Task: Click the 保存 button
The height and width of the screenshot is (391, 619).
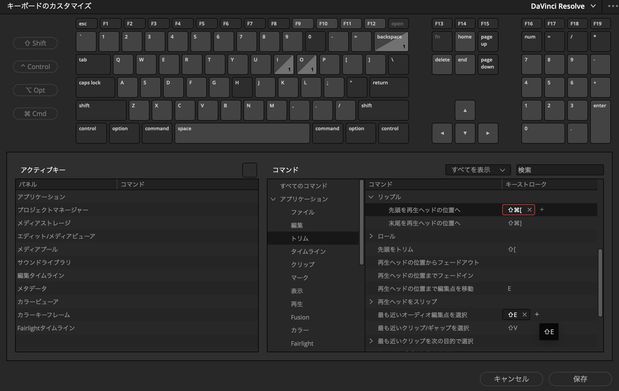Action: [580, 379]
